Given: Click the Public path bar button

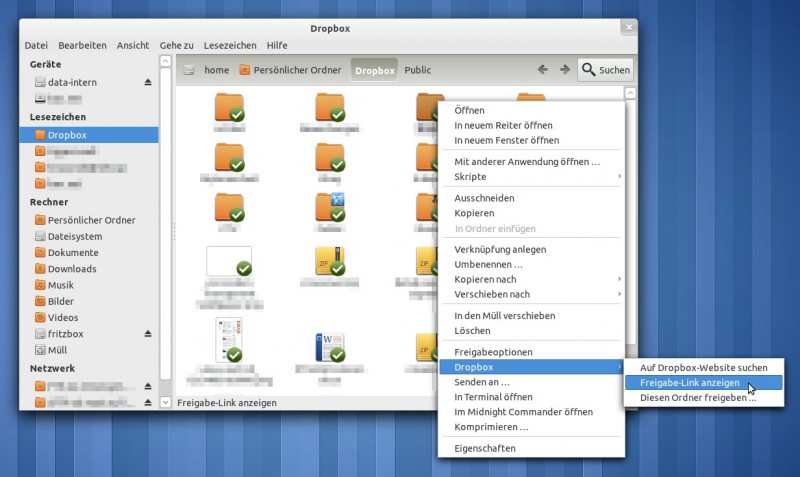Looking at the screenshot, I should pyautogui.click(x=418, y=70).
